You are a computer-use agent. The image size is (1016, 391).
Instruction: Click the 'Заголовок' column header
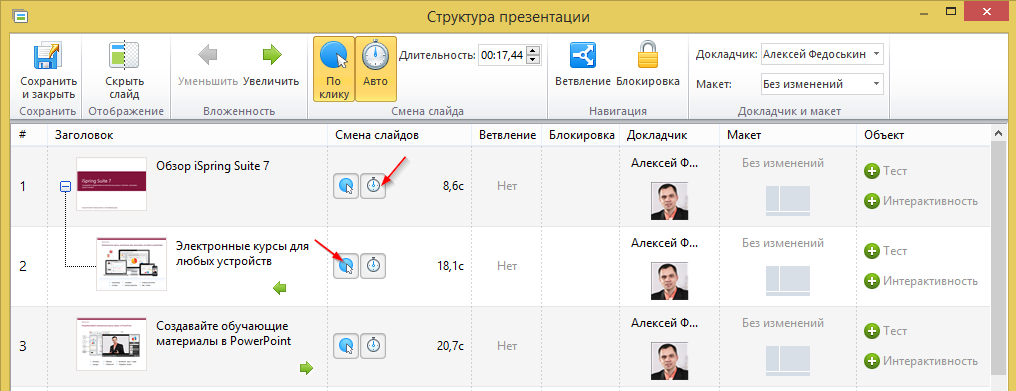pyautogui.click(x=84, y=135)
